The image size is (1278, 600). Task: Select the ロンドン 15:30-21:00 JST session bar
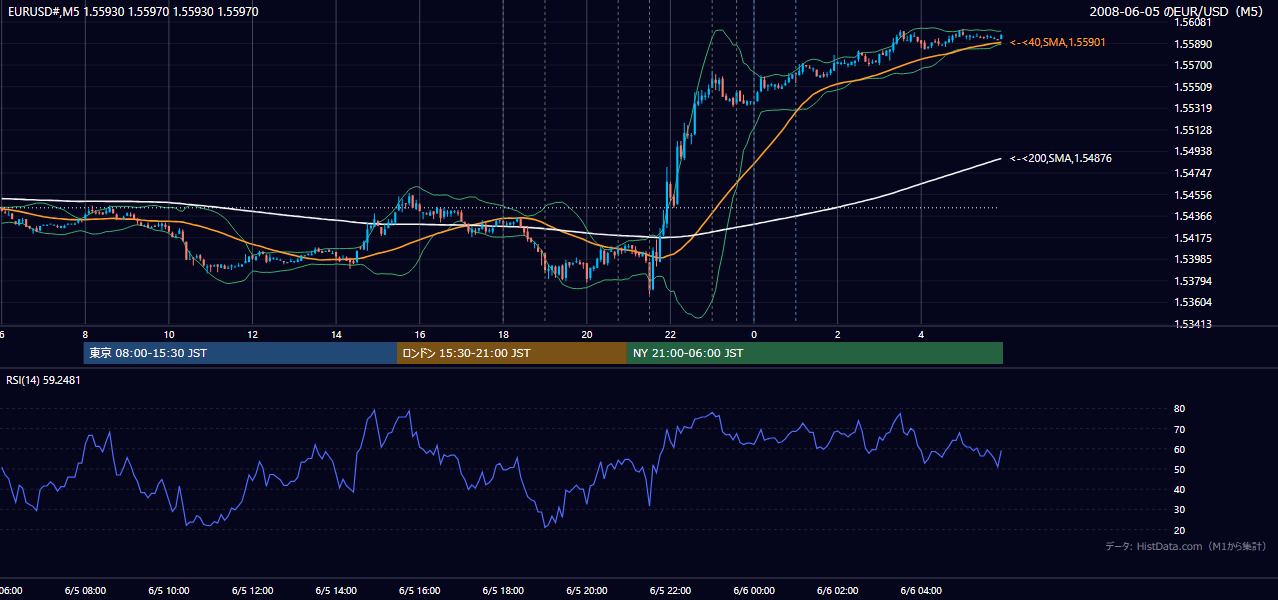(x=512, y=353)
